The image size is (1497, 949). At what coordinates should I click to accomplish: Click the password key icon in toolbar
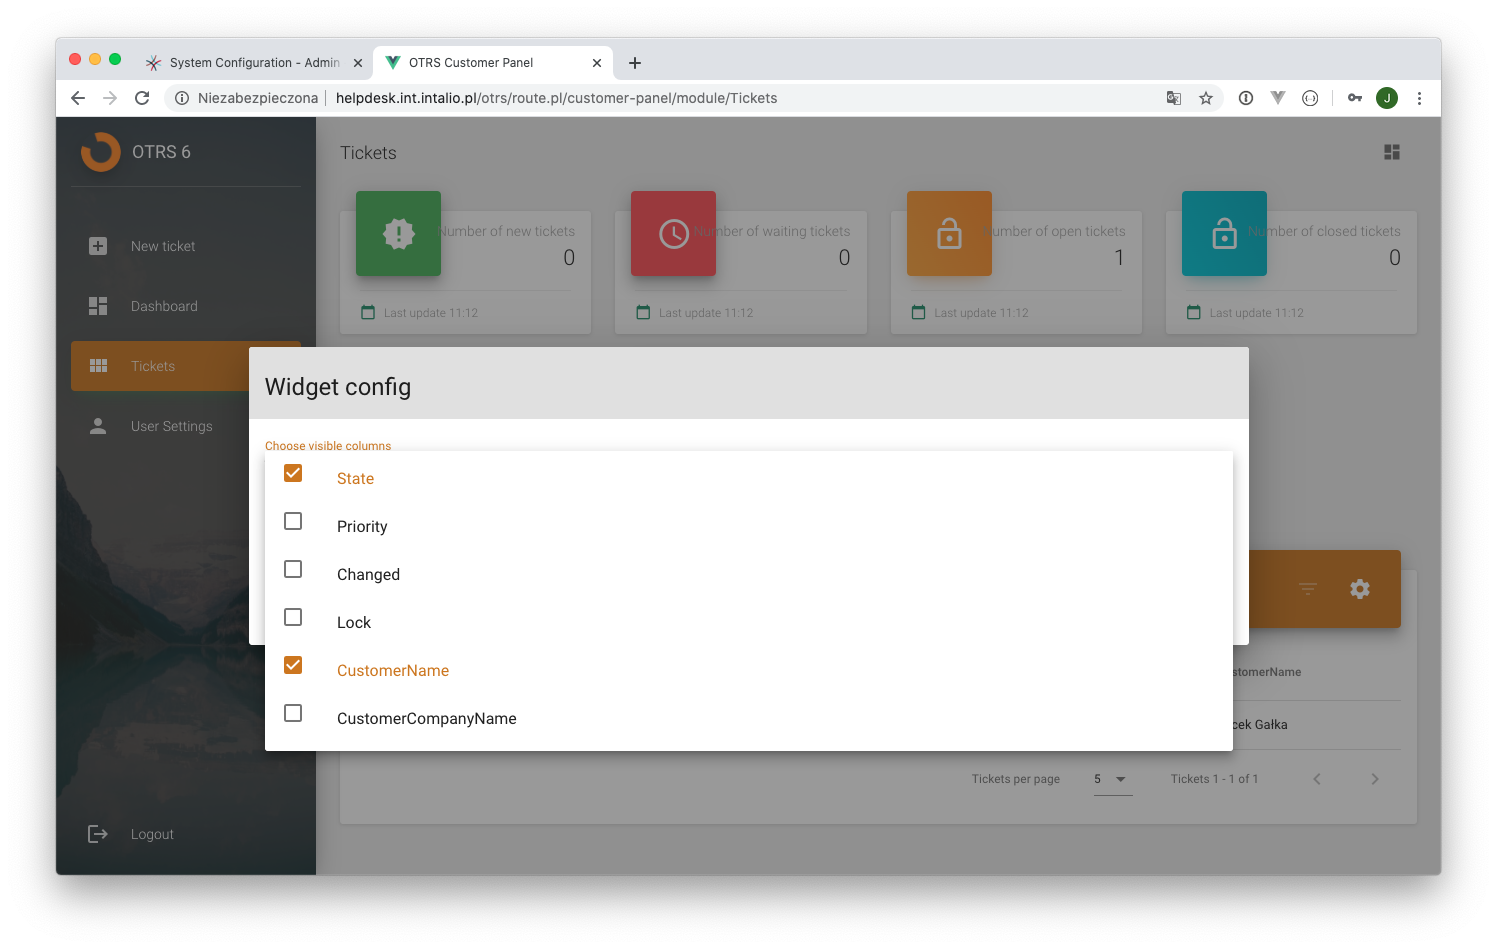[1355, 98]
